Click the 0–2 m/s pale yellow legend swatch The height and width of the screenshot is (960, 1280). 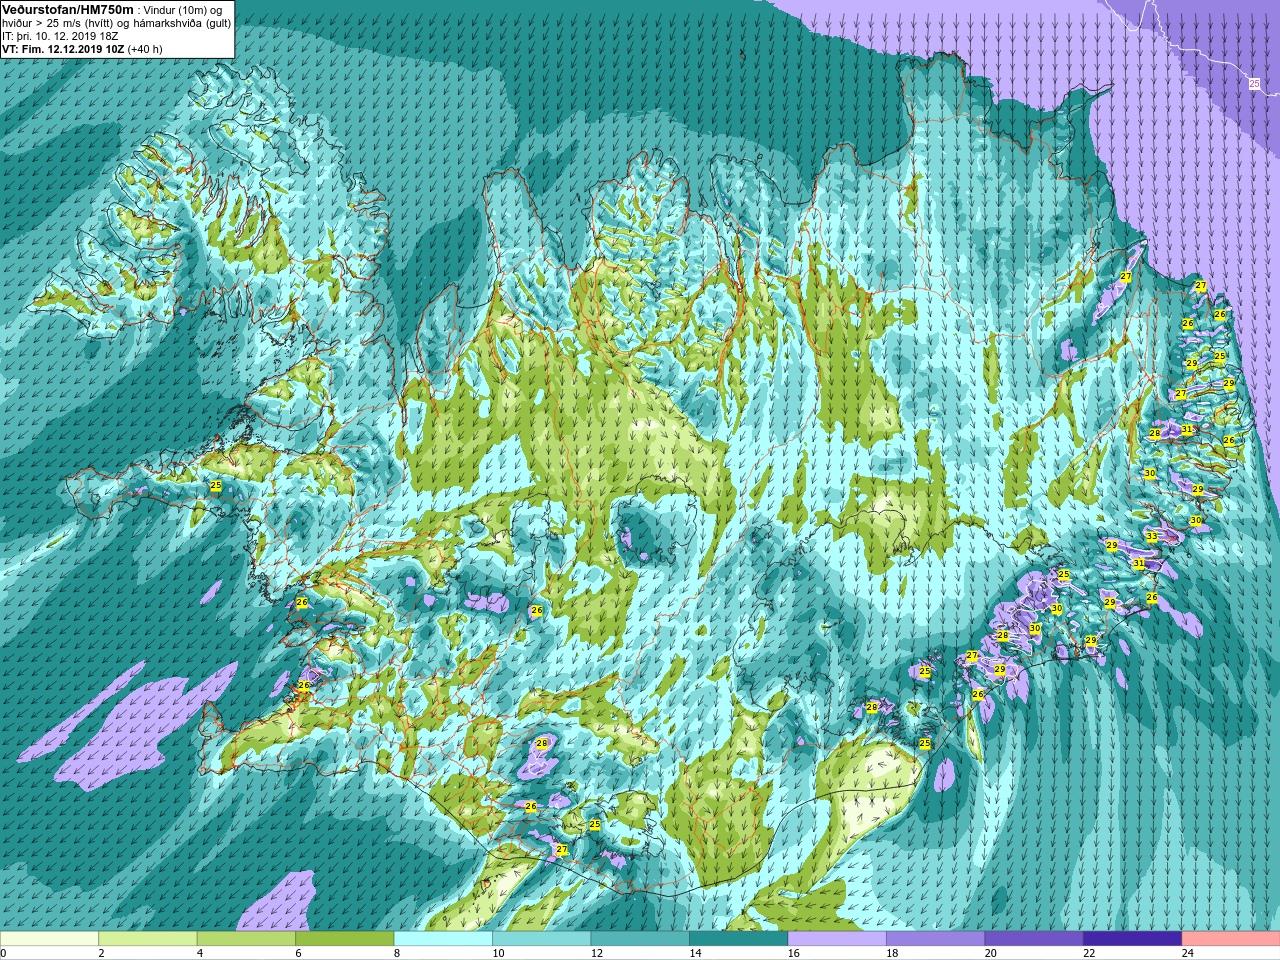[x=50, y=939]
